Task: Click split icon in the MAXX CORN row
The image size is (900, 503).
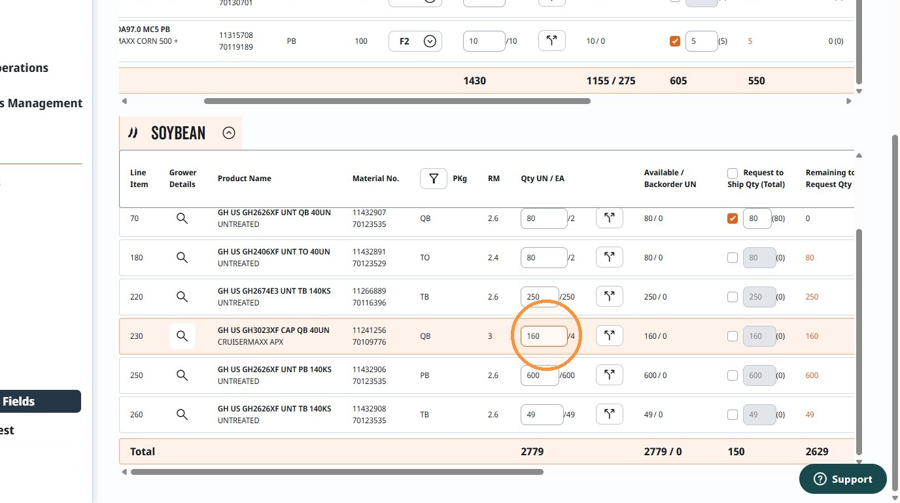Action: tap(552, 41)
